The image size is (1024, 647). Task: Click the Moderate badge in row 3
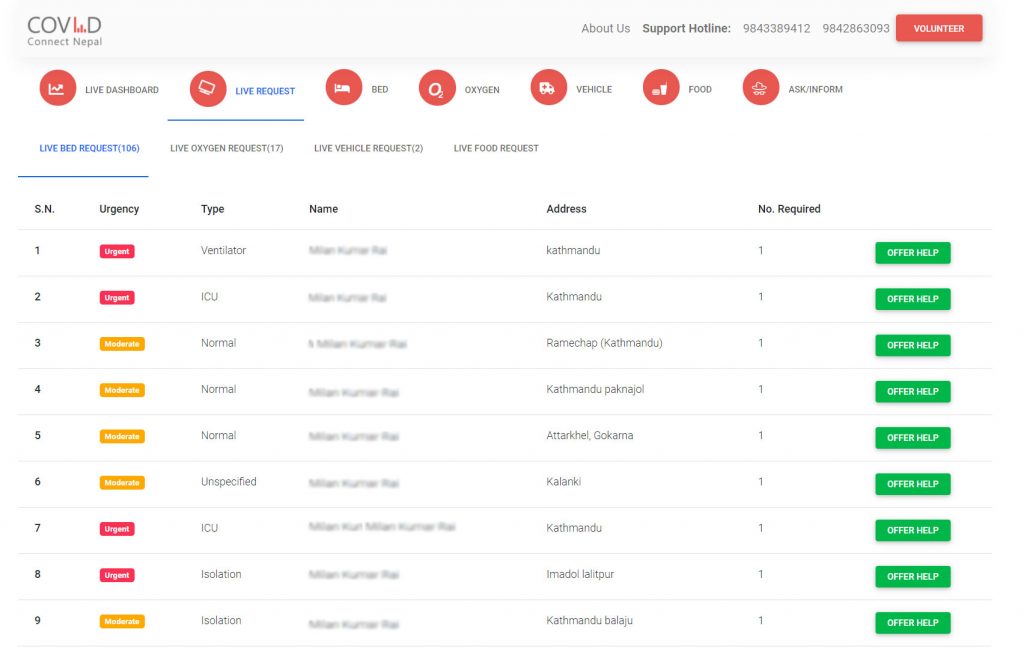coord(122,344)
